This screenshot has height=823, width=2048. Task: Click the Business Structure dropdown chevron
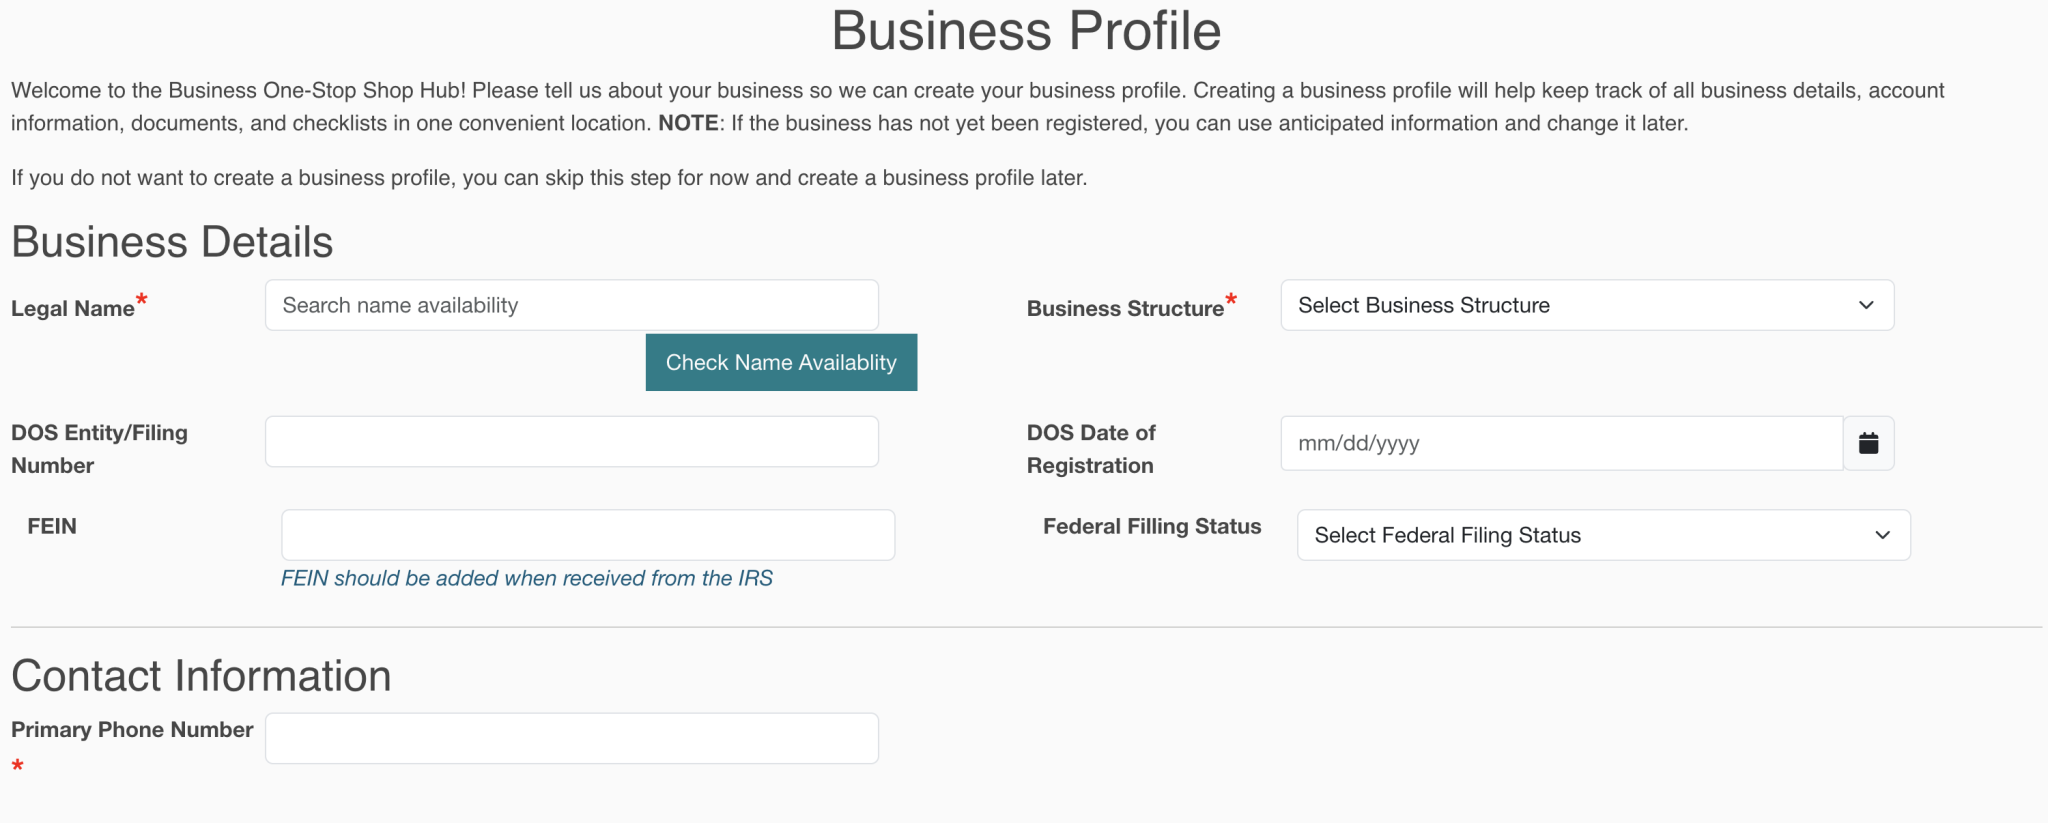coord(1866,305)
